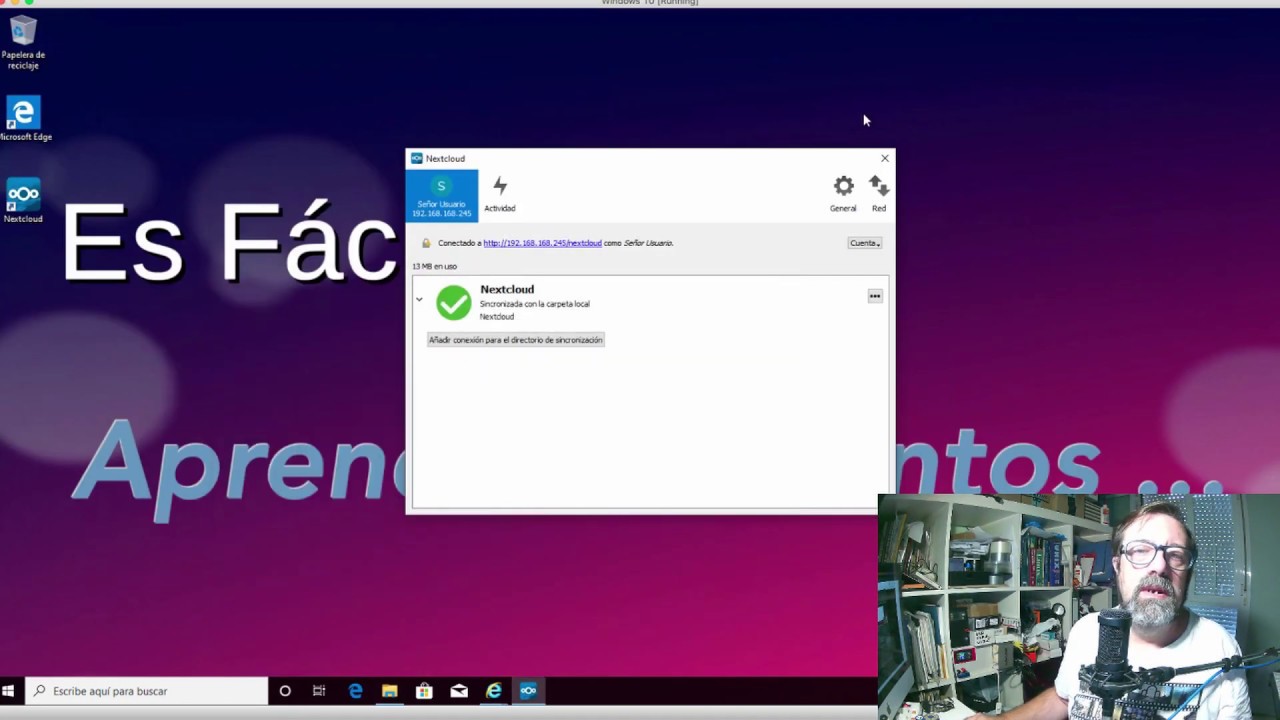
Task: Click the taskbar search box
Action: 147,691
